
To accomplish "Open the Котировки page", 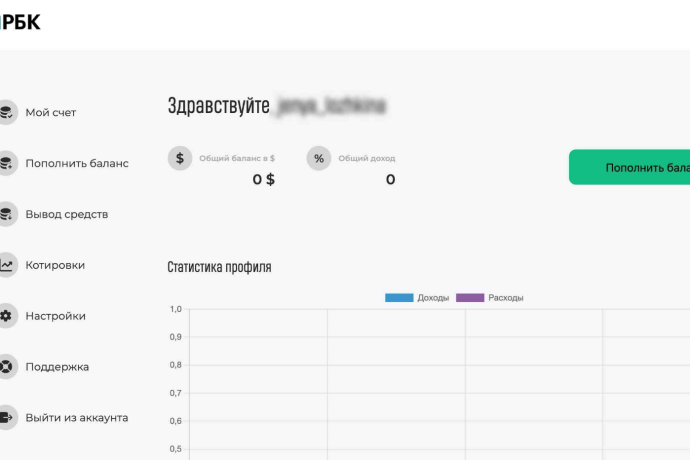I will coord(55,265).
